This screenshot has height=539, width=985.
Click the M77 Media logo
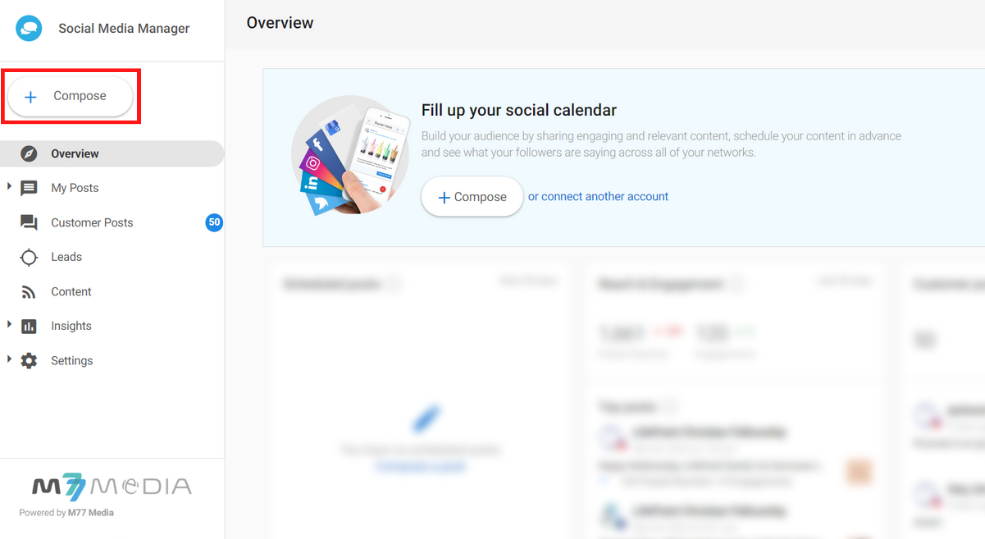pyautogui.click(x=112, y=486)
